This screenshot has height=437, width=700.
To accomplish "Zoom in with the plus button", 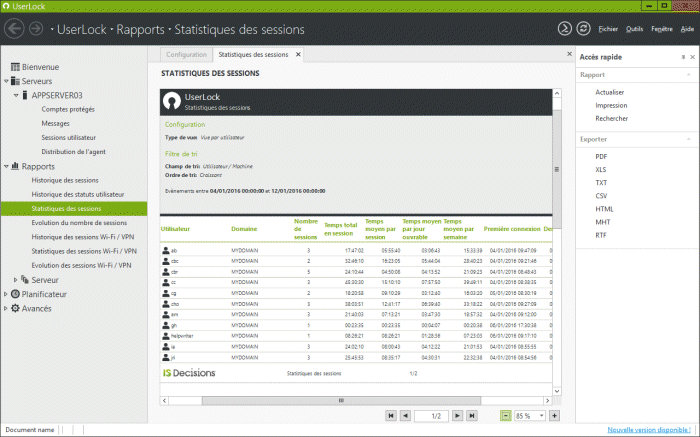I will (x=554, y=416).
